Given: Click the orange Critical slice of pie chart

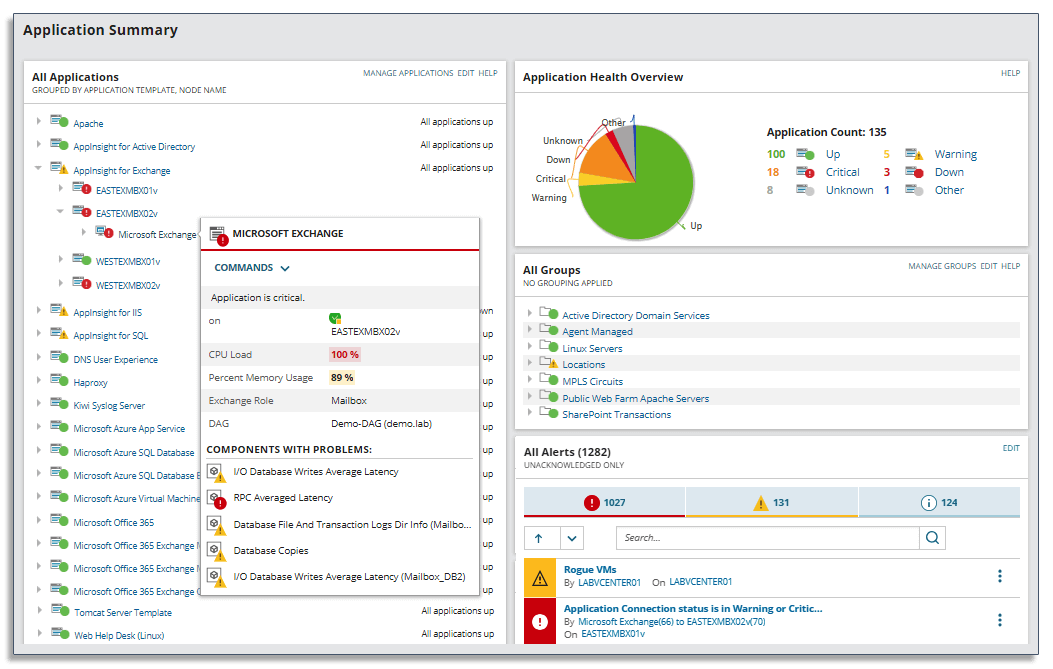Looking at the screenshot, I should 603,159.
